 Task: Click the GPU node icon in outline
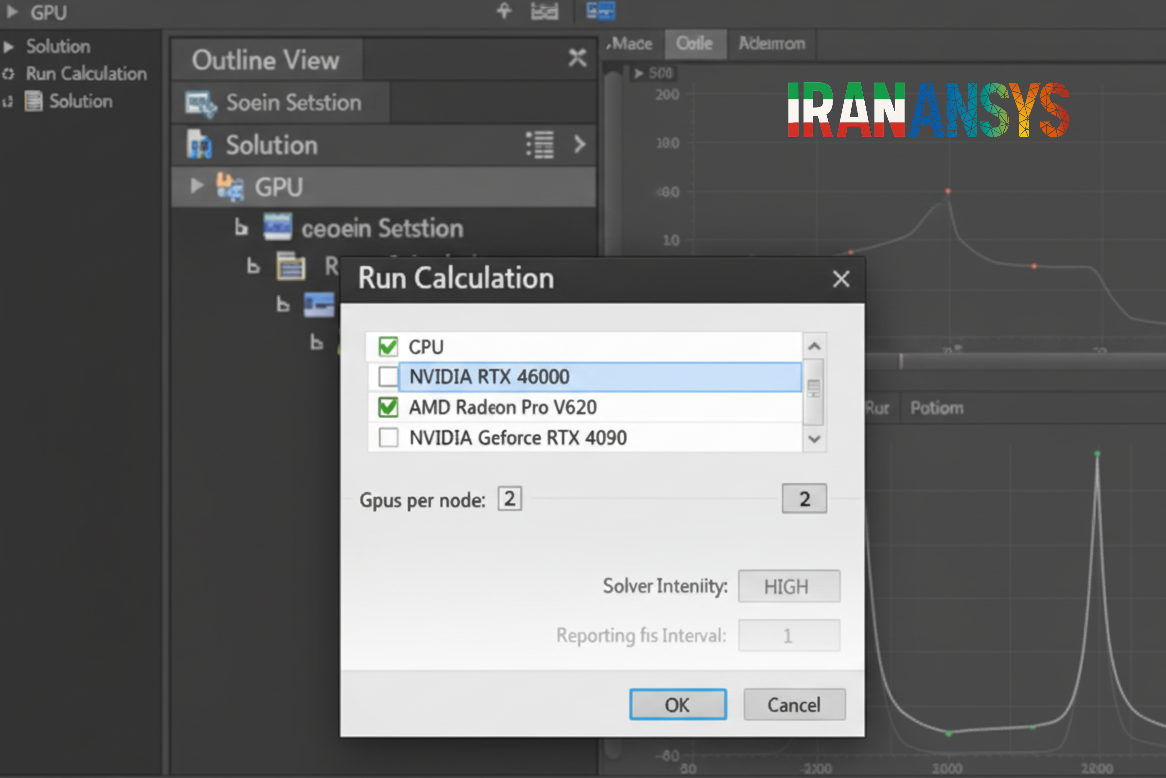click(230, 187)
